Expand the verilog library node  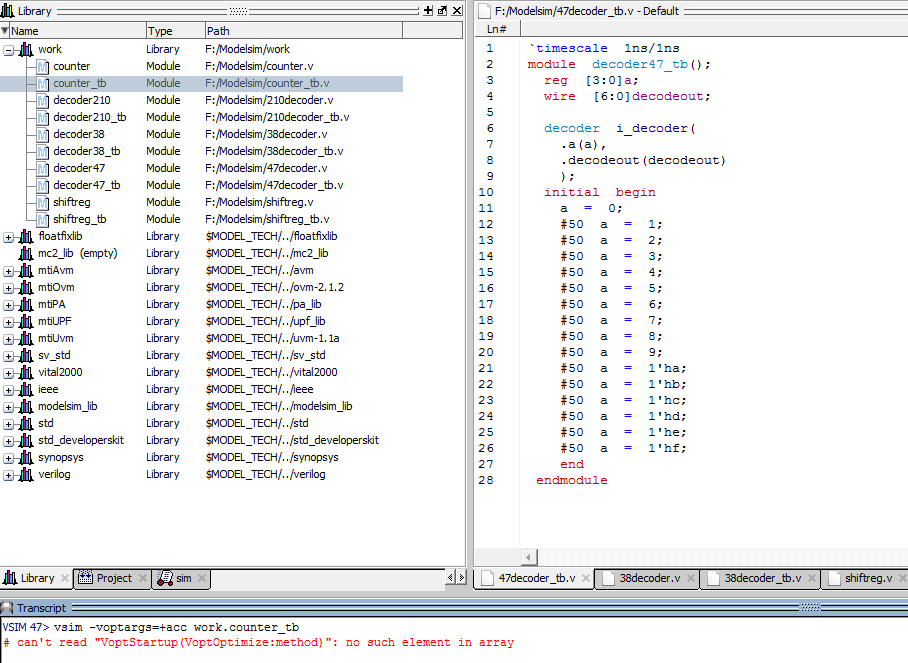(9, 474)
